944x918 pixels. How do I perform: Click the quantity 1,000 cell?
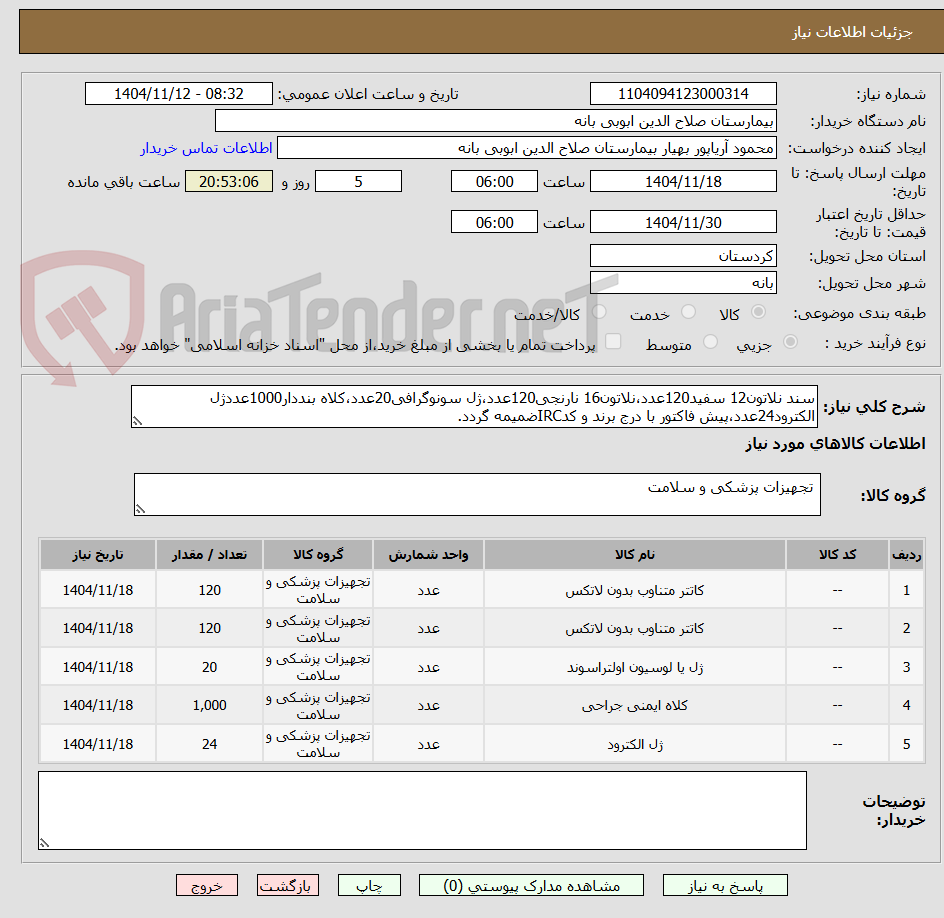(210, 706)
